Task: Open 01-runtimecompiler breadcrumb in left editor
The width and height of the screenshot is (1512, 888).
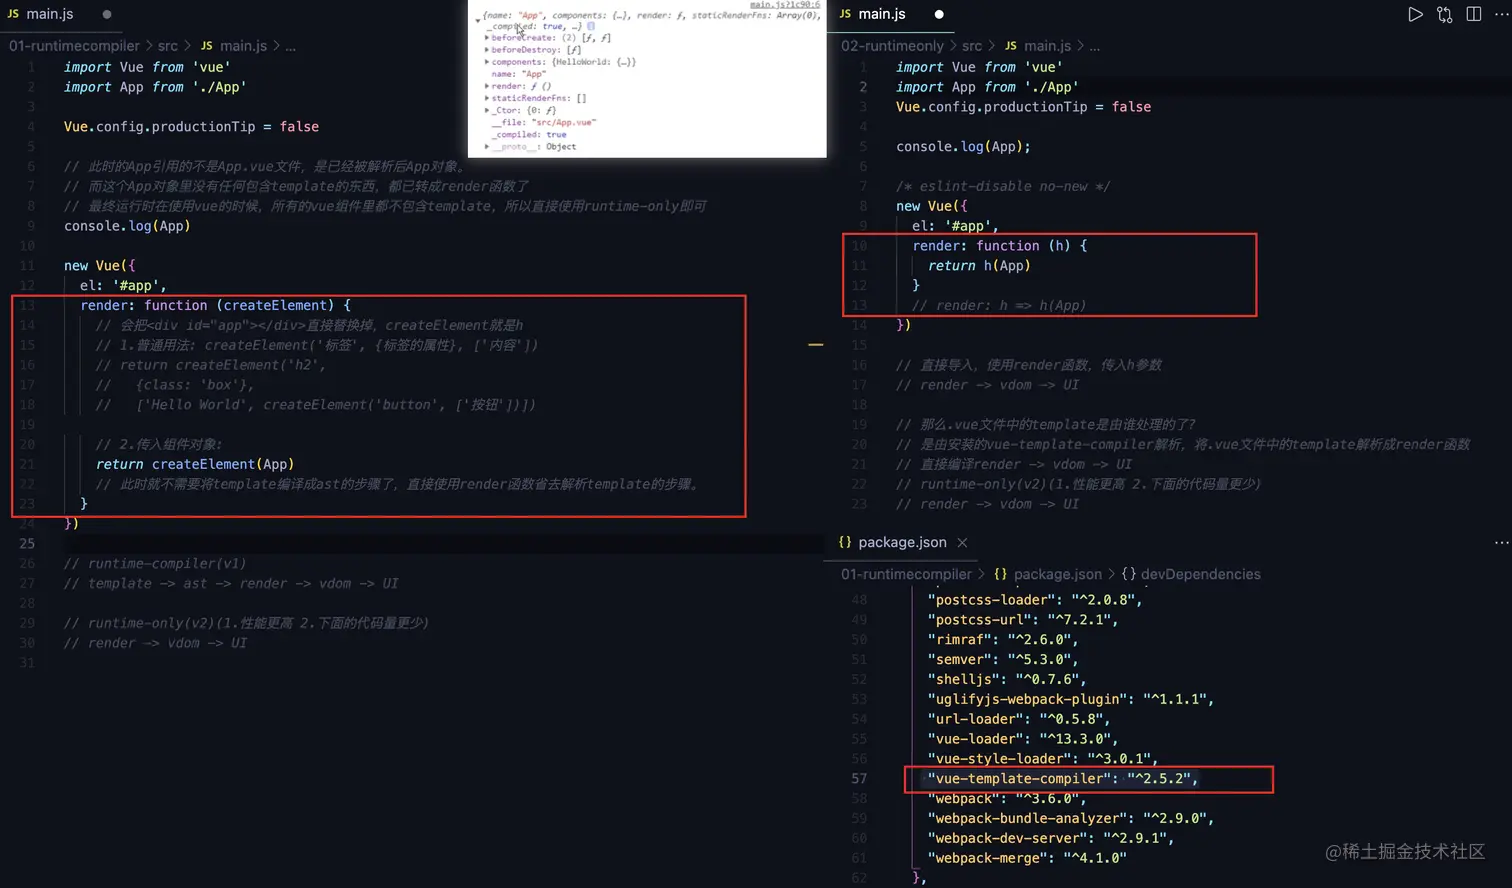Action: (x=74, y=46)
